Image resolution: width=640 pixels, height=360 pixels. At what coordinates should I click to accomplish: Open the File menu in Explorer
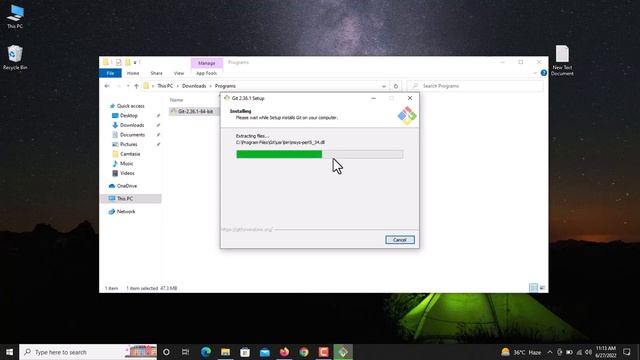pyautogui.click(x=110, y=73)
